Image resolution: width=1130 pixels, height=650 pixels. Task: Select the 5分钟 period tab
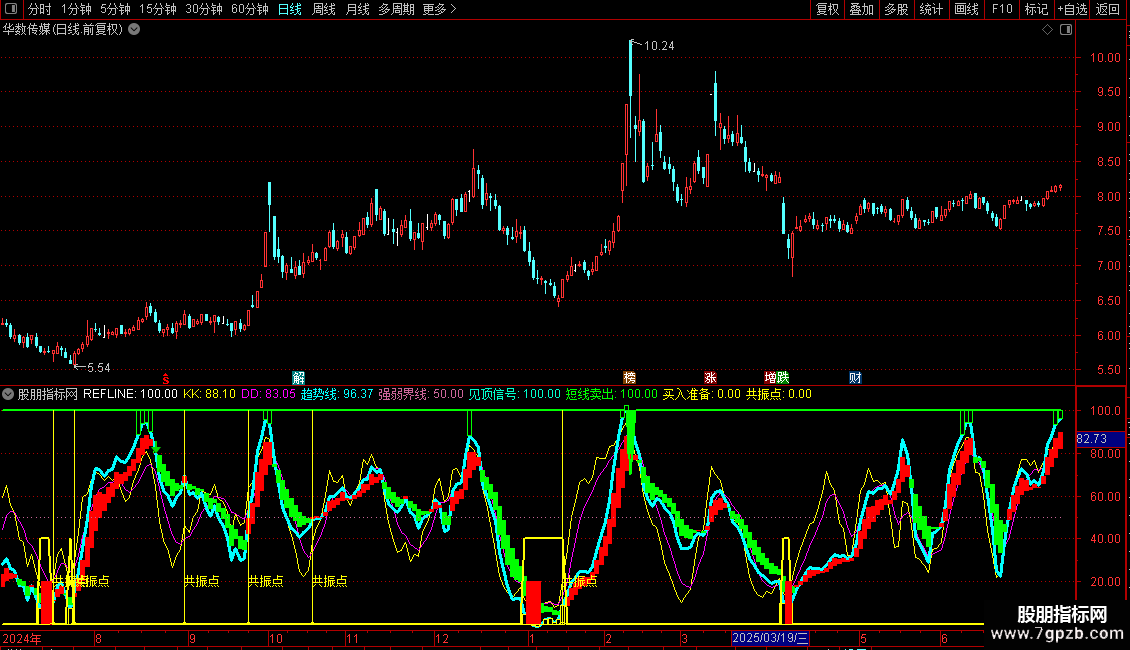coord(115,9)
